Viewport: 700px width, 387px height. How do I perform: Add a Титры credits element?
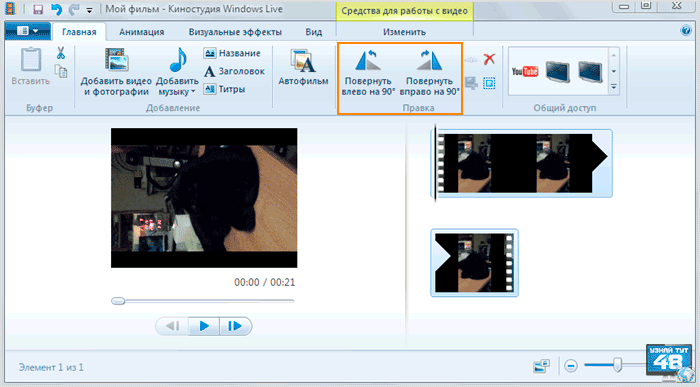pos(225,89)
